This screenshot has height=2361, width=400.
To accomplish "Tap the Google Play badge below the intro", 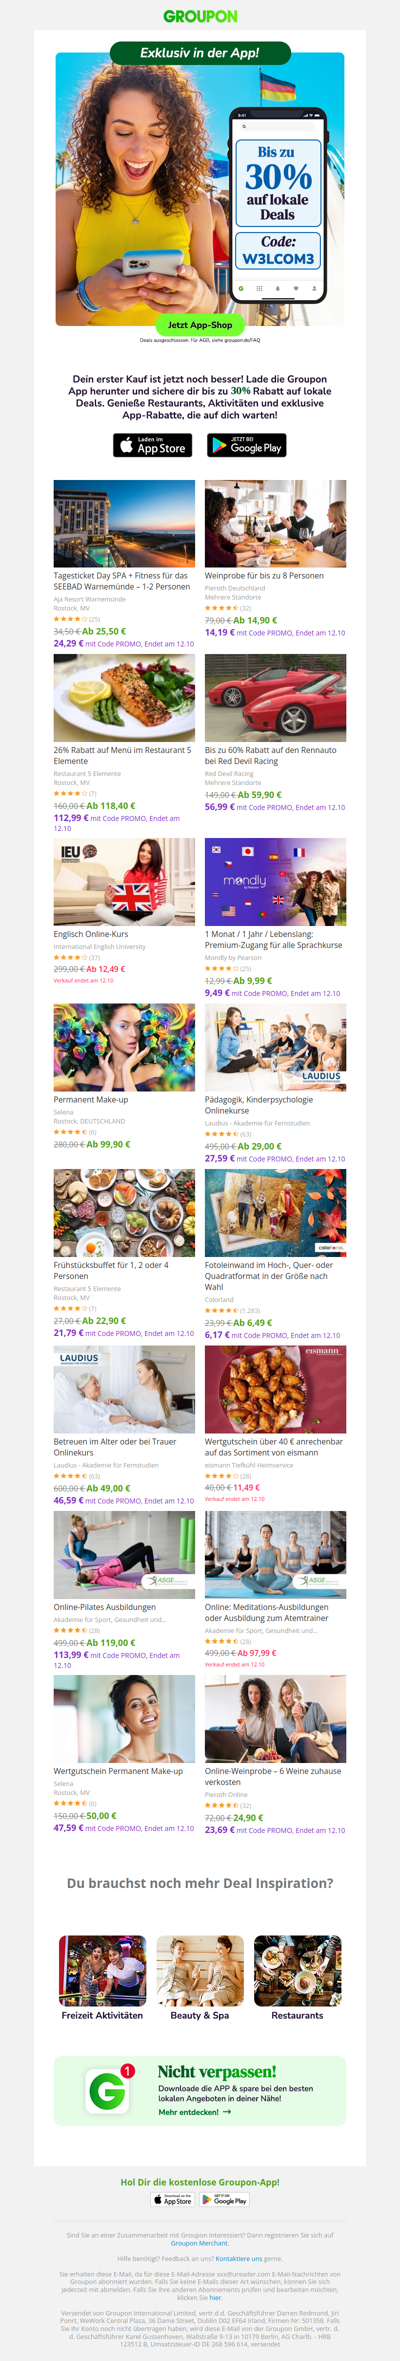I will [x=247, y=446].
